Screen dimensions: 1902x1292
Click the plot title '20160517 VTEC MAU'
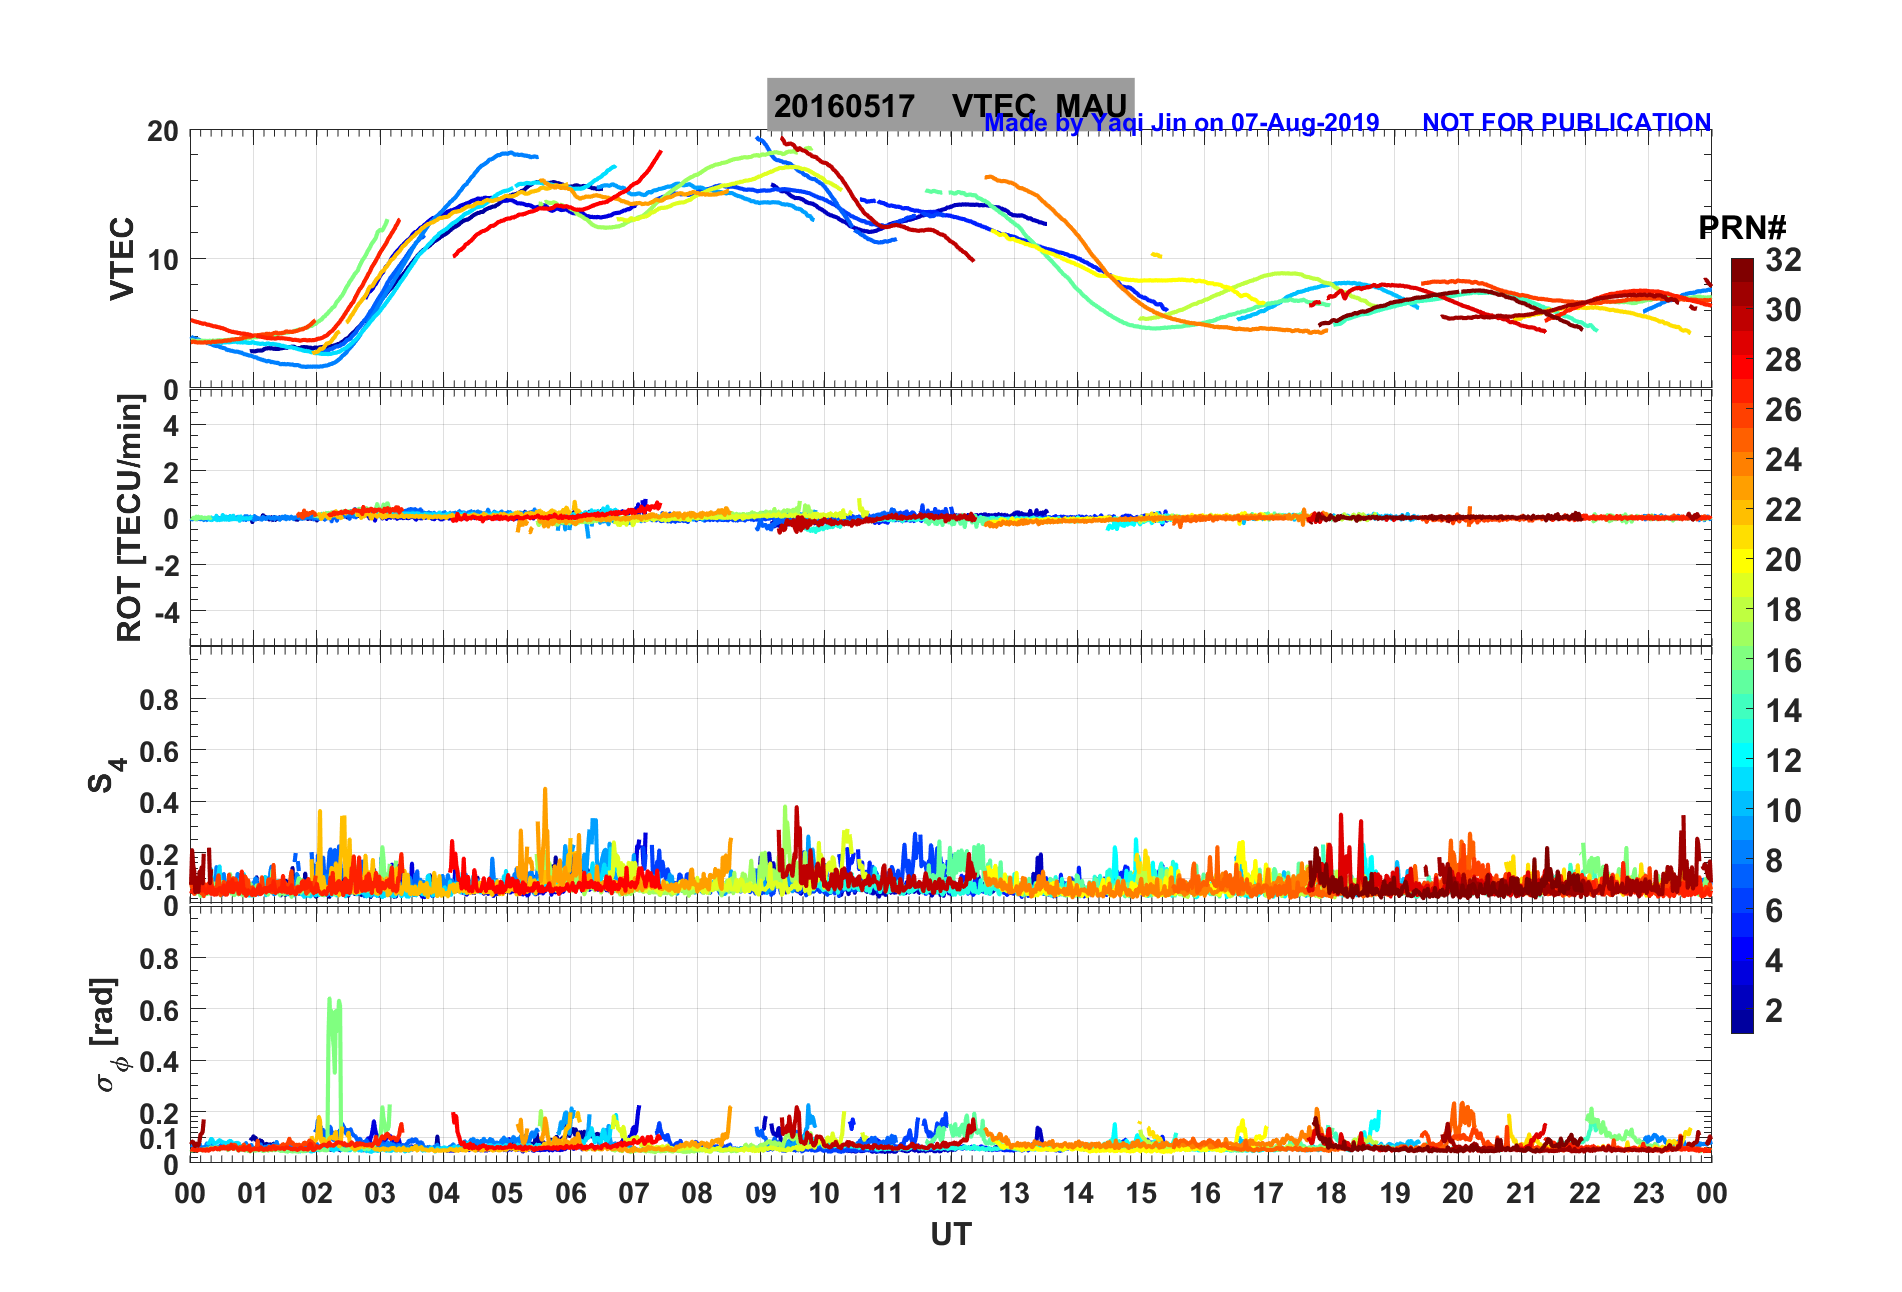point(950,106)
